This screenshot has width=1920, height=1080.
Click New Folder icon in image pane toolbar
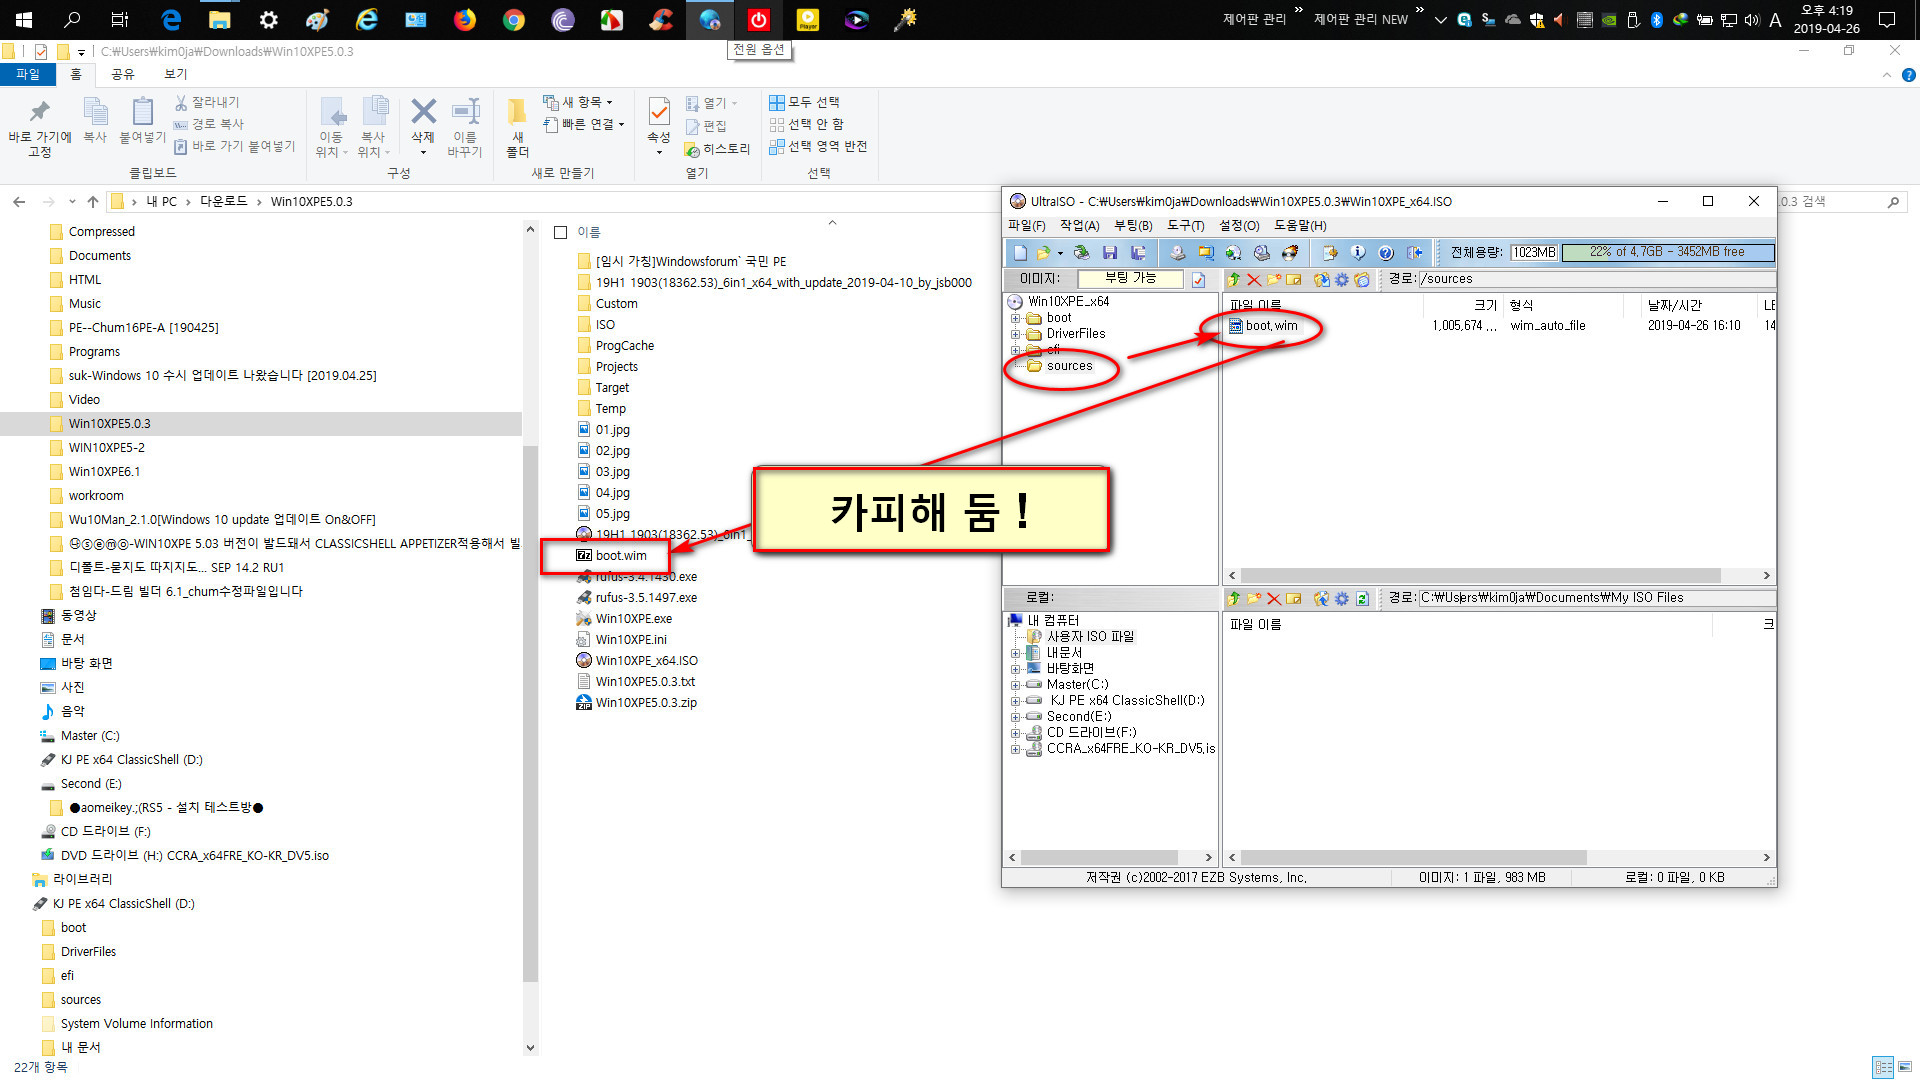coord(1274,279)
